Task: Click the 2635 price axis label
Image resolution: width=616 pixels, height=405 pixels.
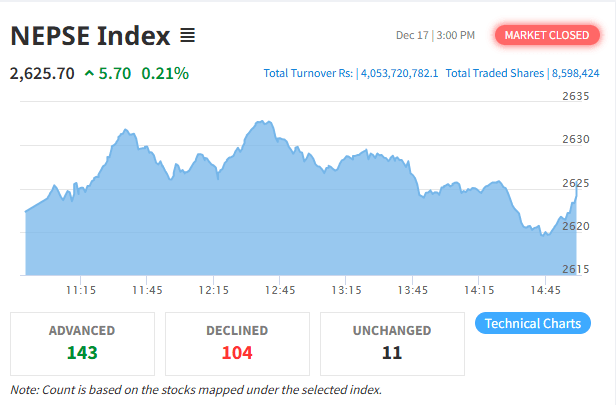Action: click(575, 97)
